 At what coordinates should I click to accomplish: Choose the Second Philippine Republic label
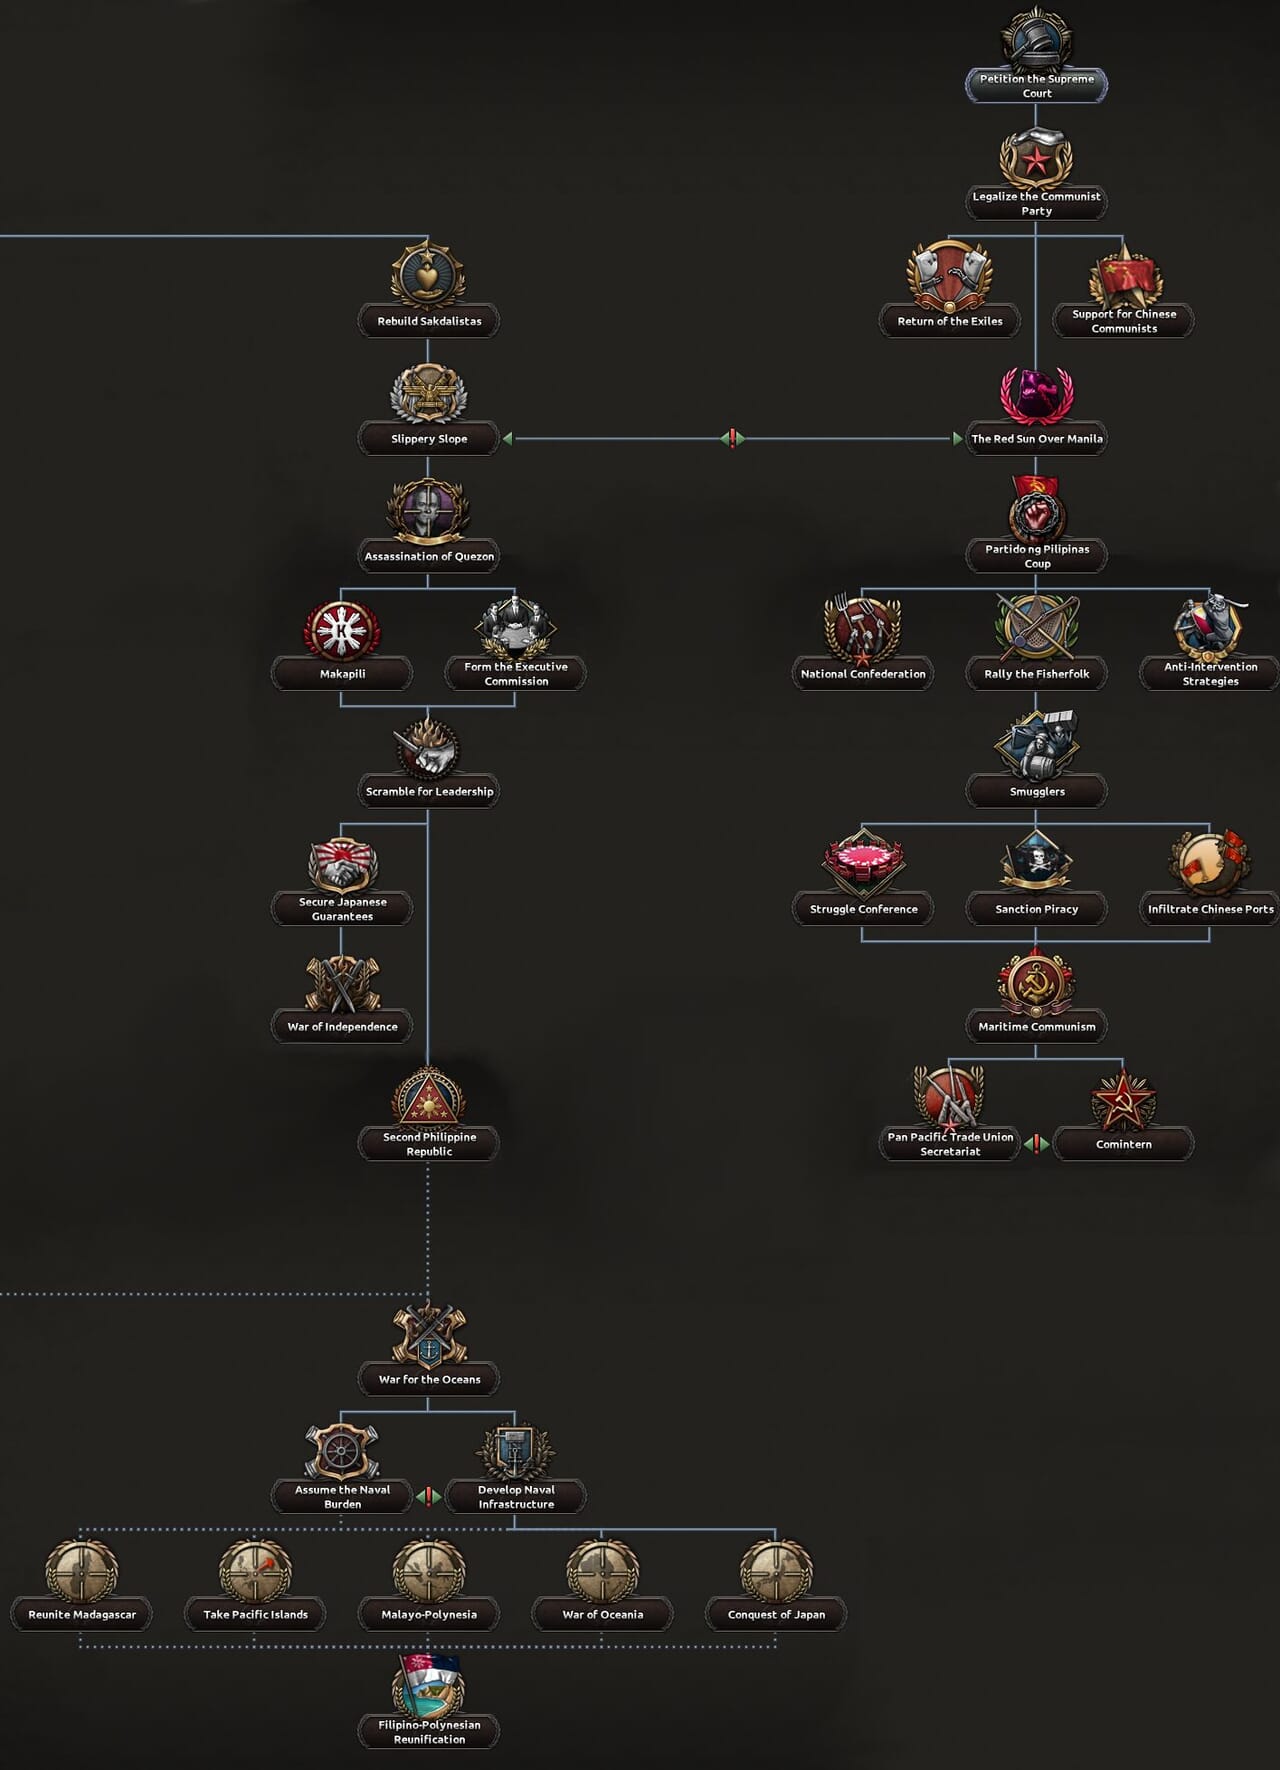pos(429,1144)
